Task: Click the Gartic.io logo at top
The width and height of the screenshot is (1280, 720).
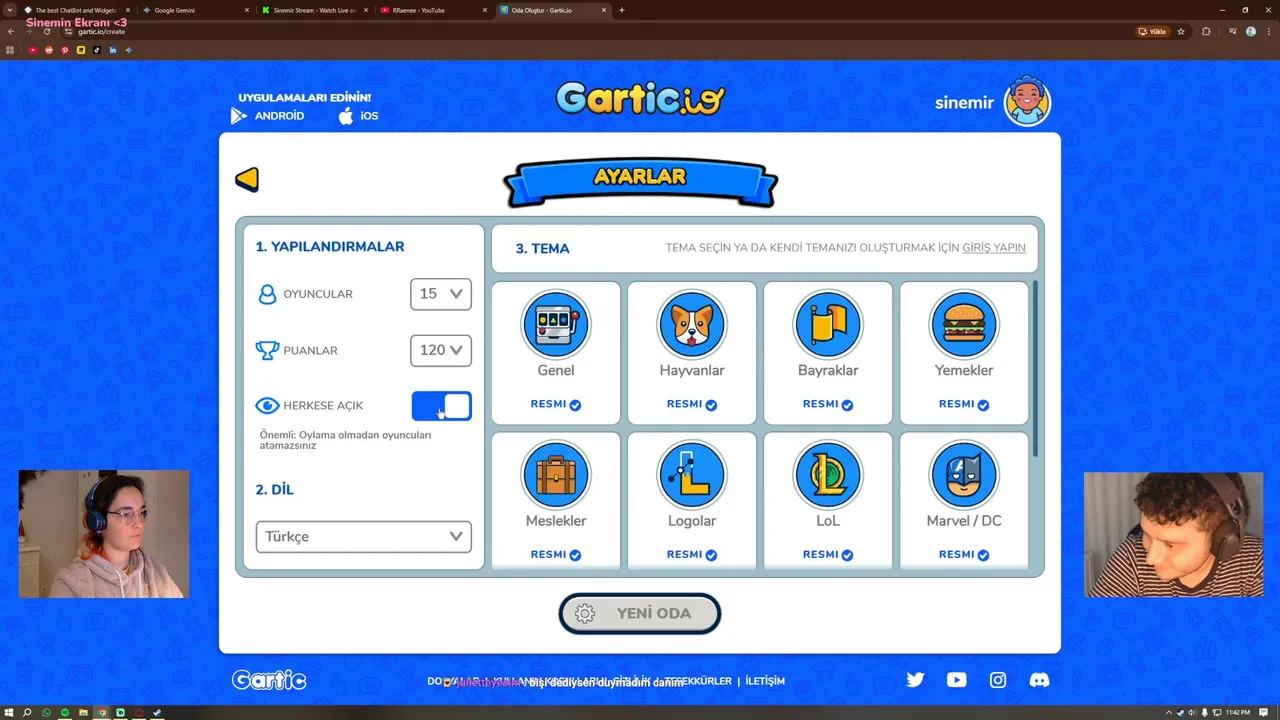Action: [x=640, y=98]
